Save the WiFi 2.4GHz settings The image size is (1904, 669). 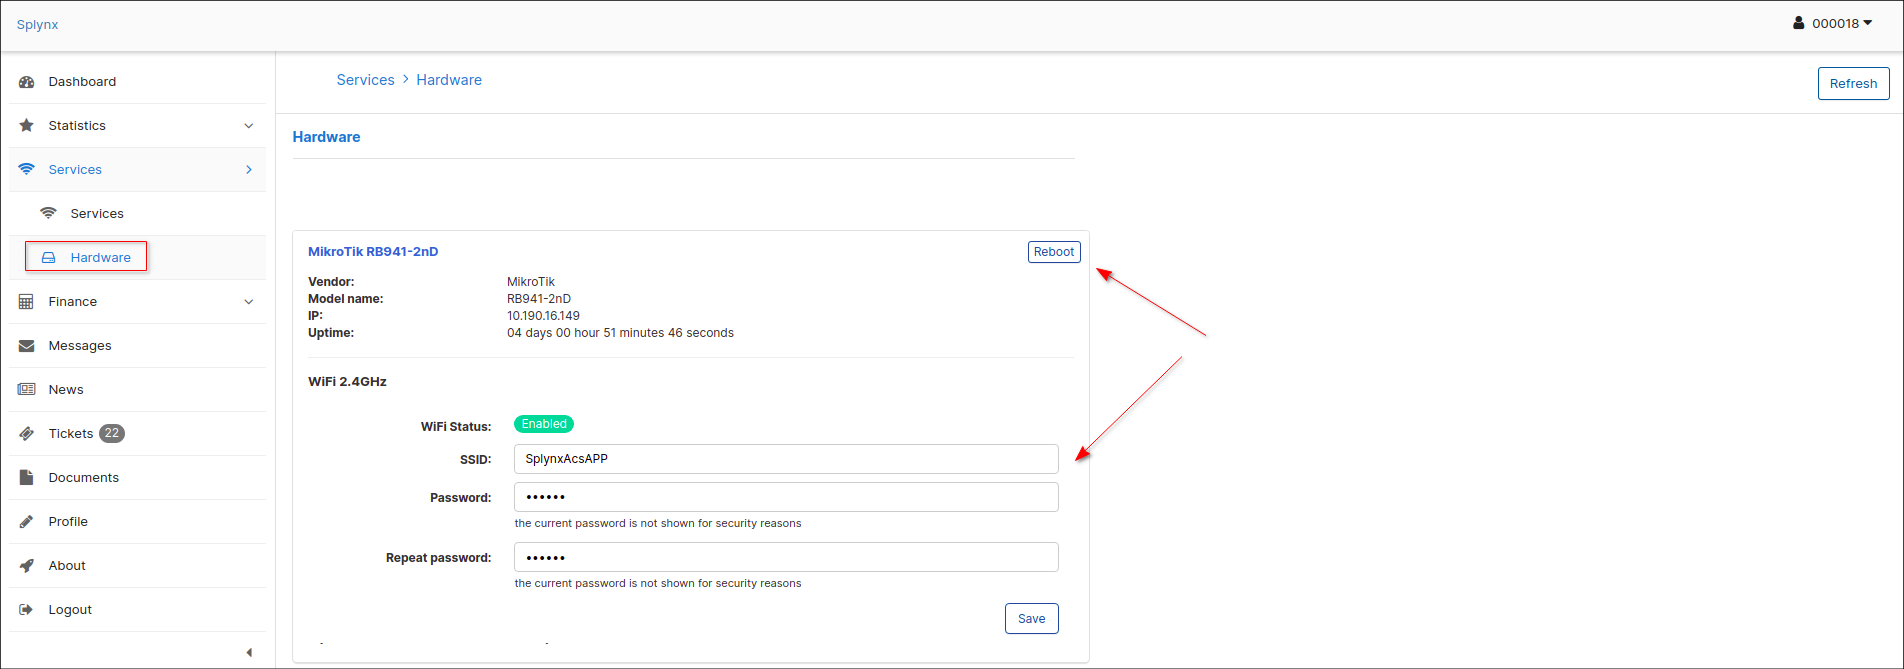pyautogui.click(x=1031, y=619)
